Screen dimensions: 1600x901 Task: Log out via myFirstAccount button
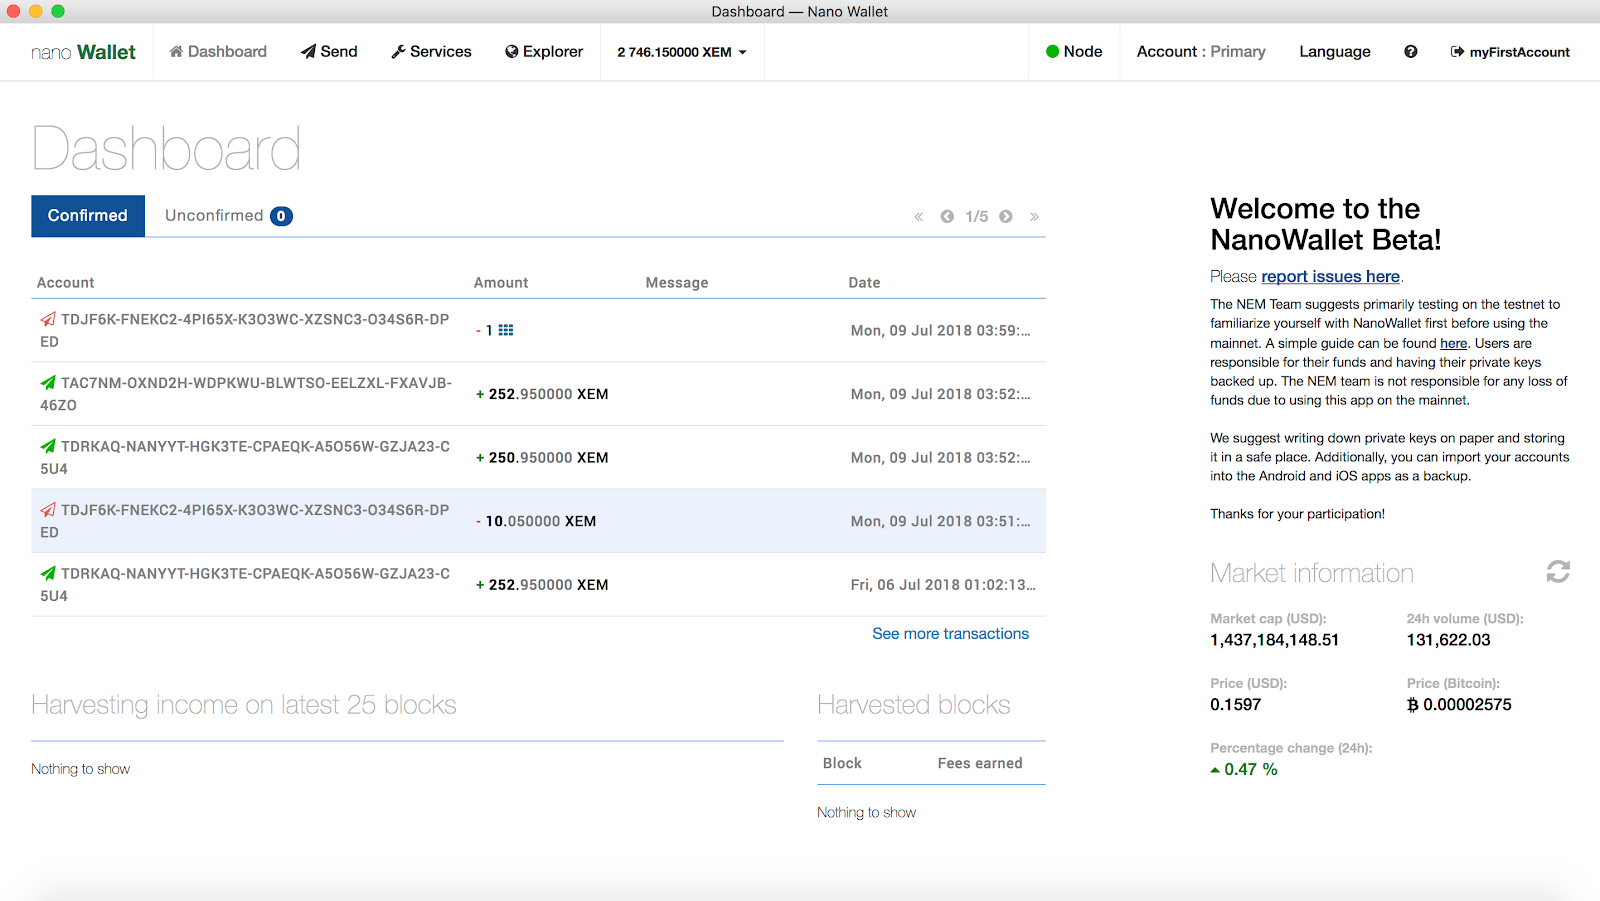coord(1510,52)
